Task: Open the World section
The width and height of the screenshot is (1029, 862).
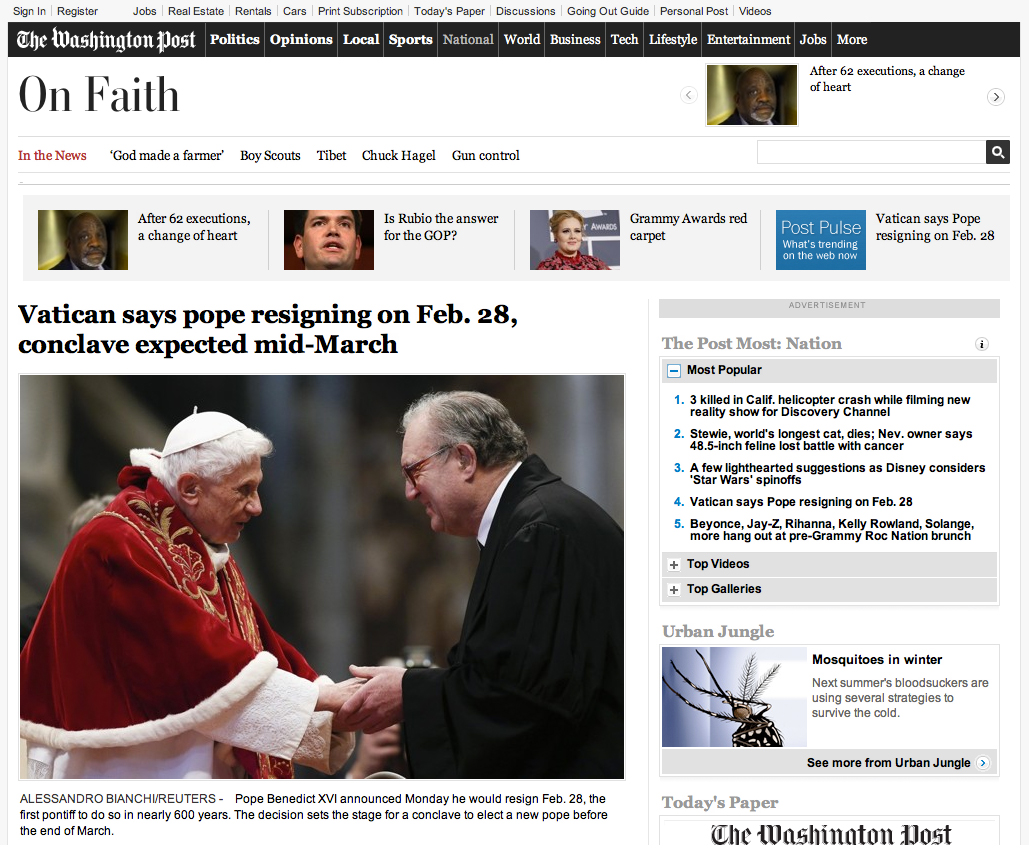Action: pyautogui.click(x=522, y=39)
